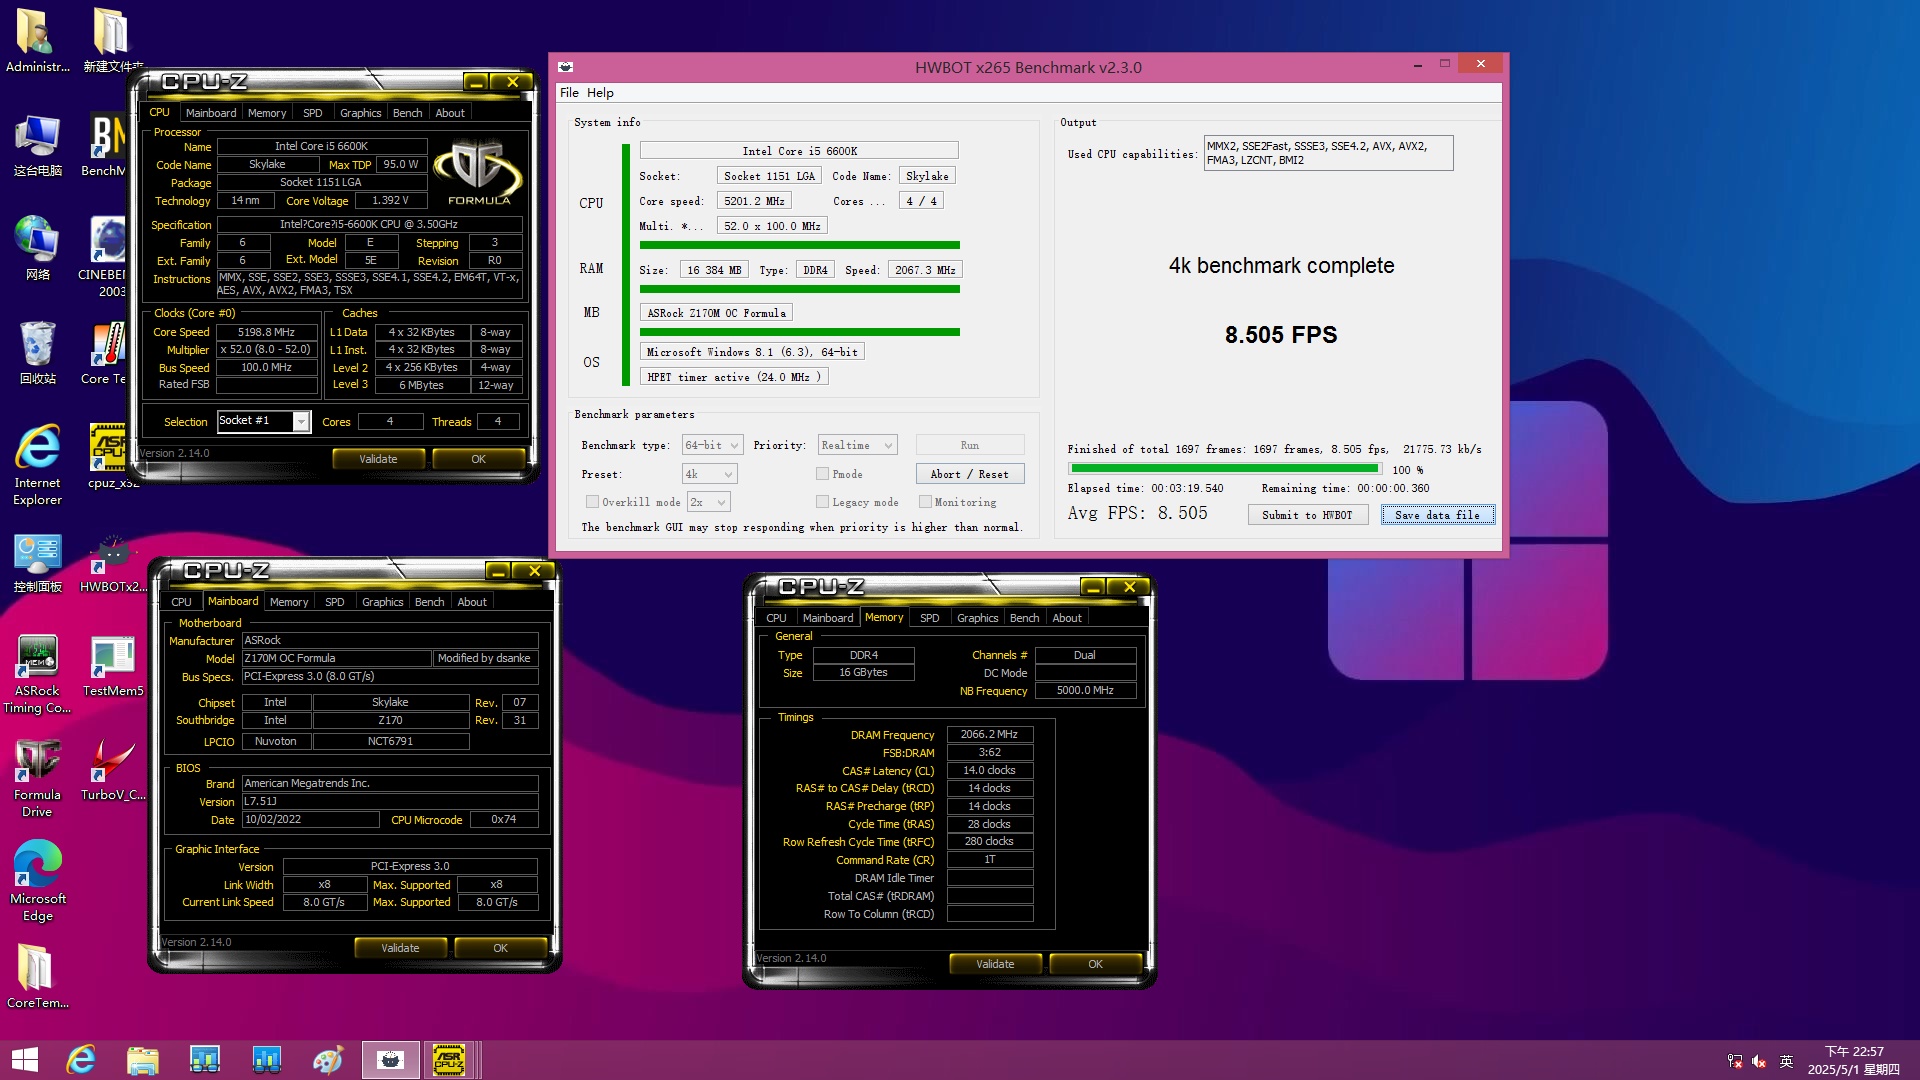This screenshot has width=1920, height=1080.
Task: Click Save data file button
Action: pyautogui.click(x=1437, y=515)
